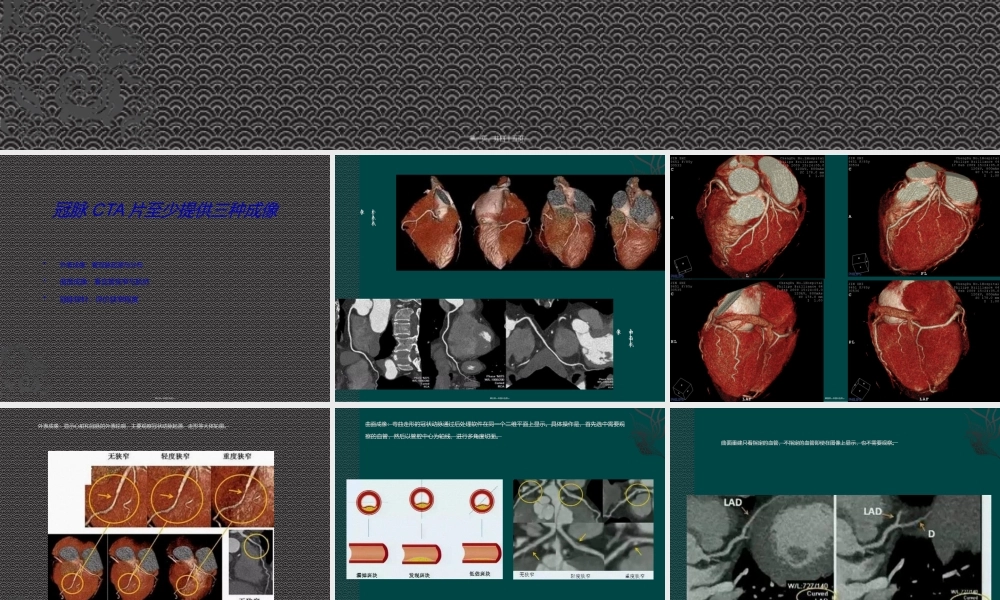Select the top-right 3D heart rendering panel
Image resolution: width=1000 pixels, height=600 pixels.
click(x=923, y=216)
